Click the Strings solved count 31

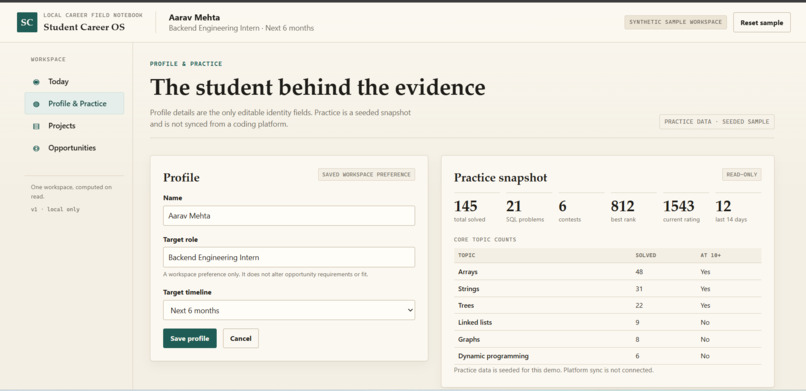[639, 289]
